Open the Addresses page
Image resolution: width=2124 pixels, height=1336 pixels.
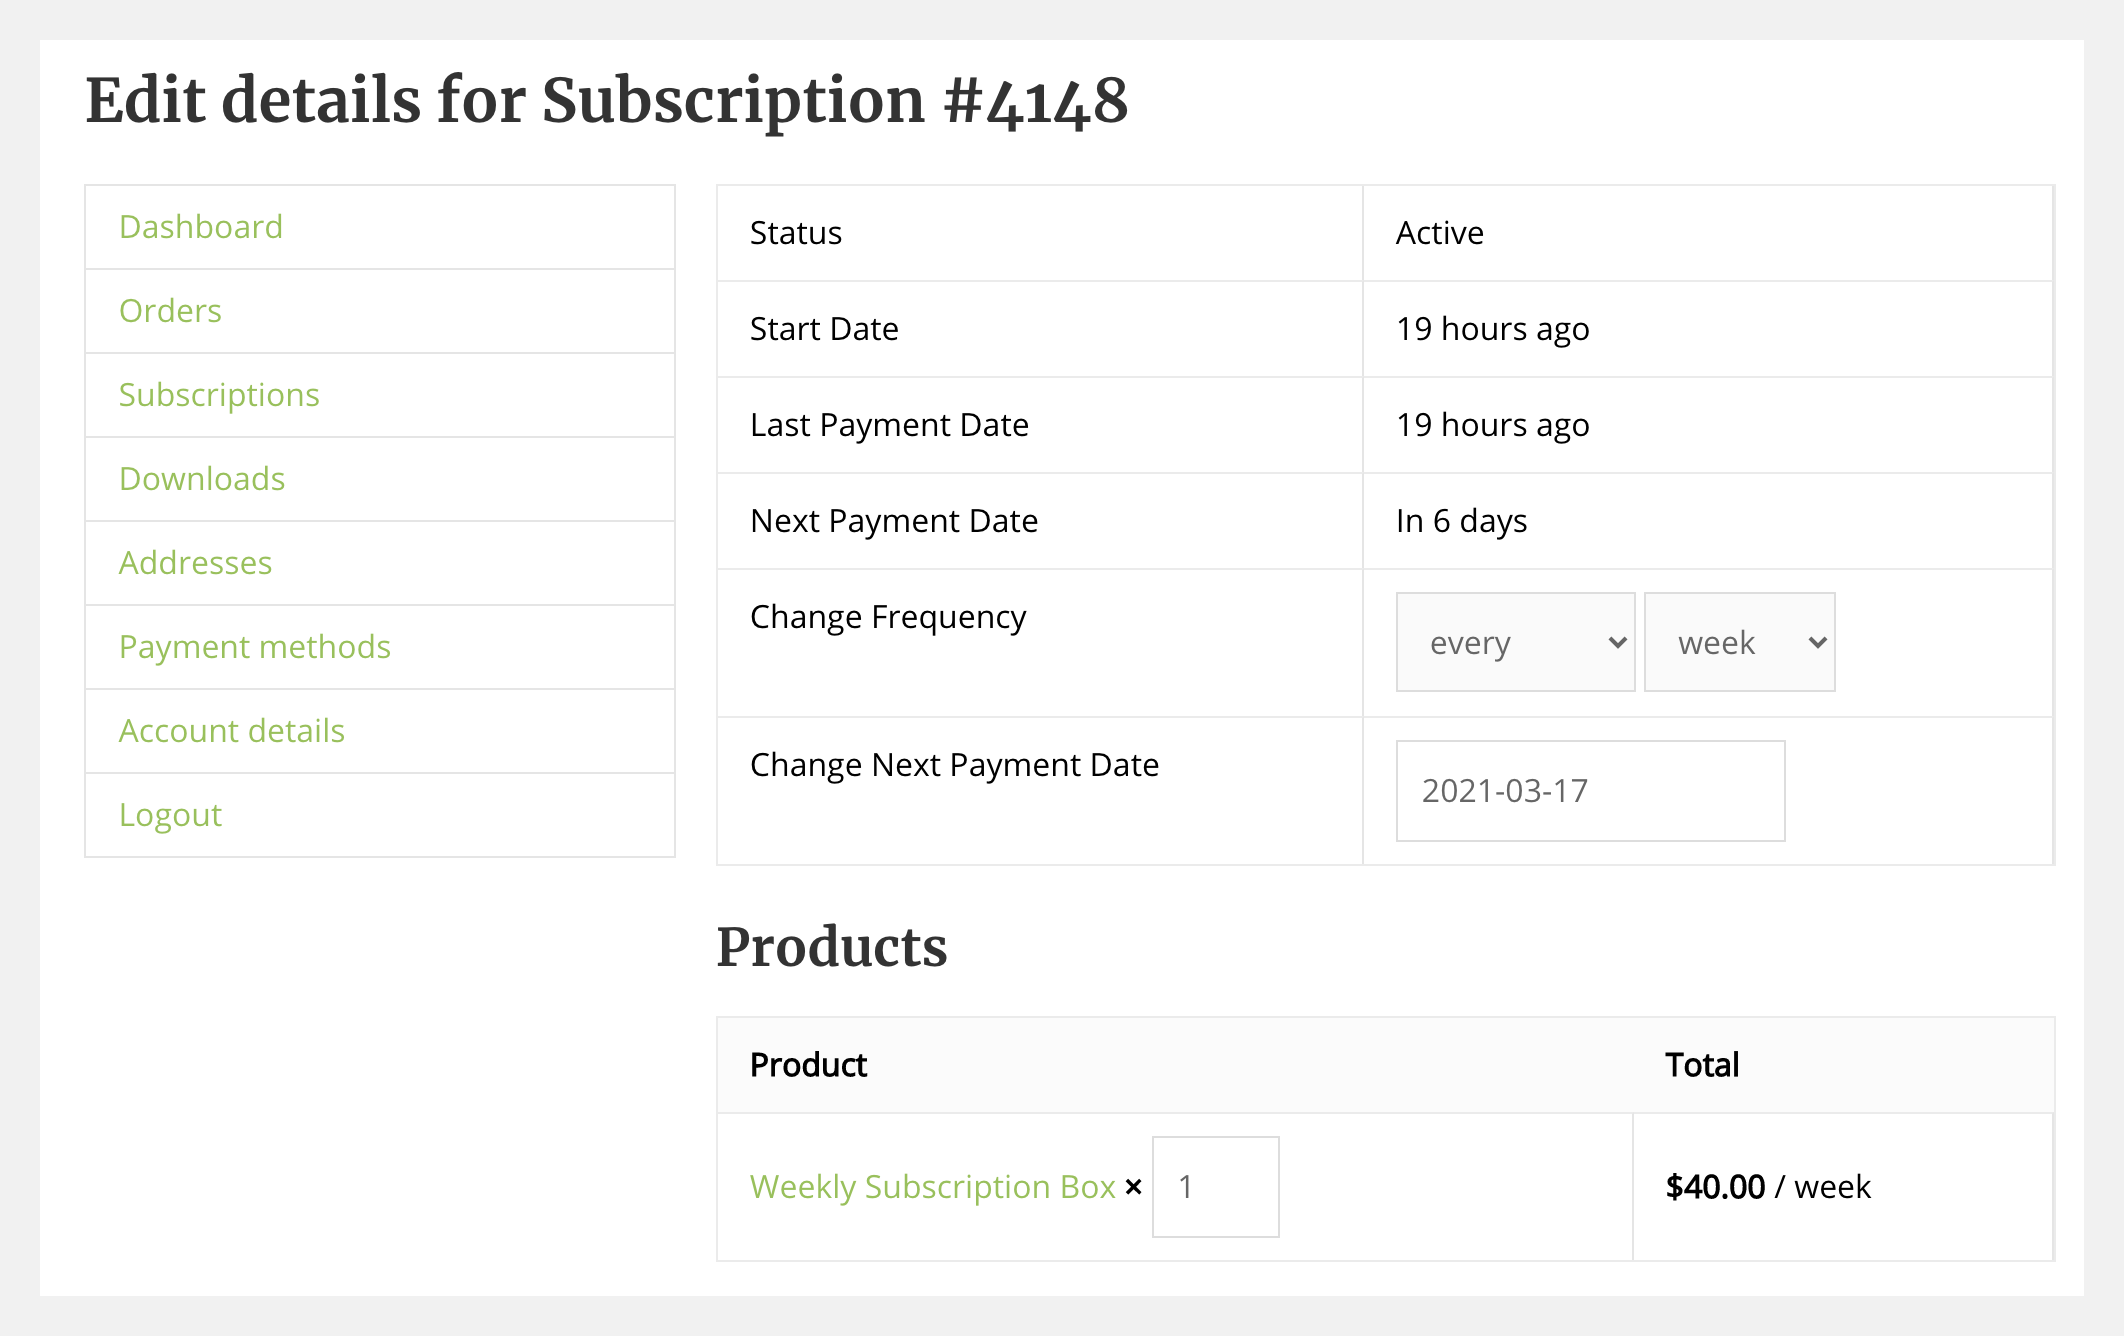[x=195, y=563]
